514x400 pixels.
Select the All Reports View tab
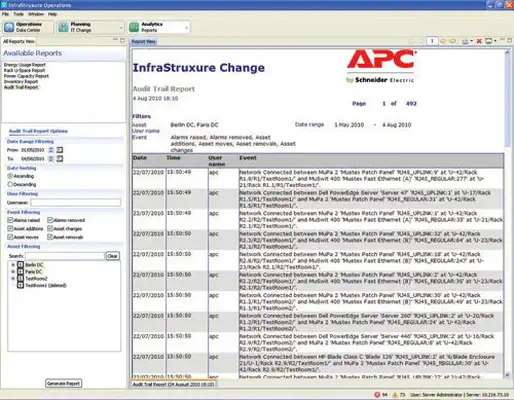click(19, 41)
